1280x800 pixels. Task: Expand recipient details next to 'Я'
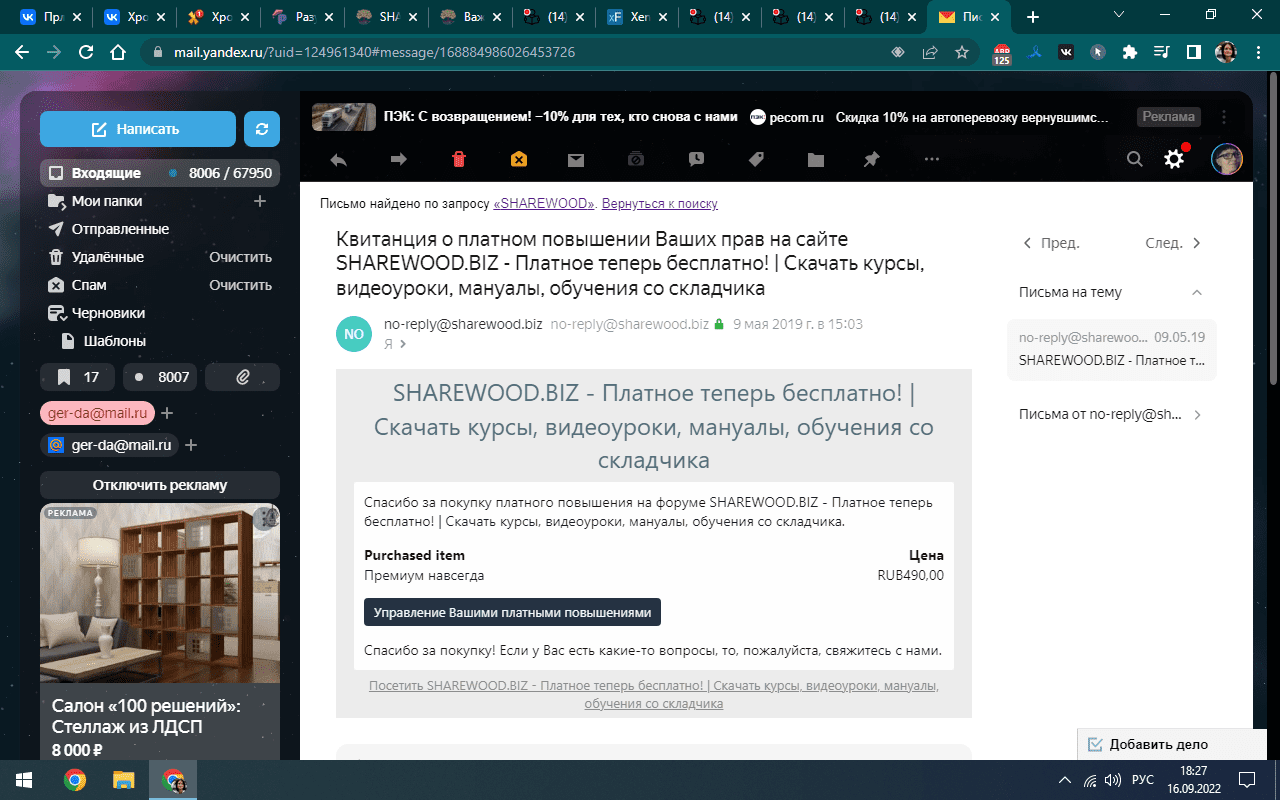click(x=403, y=344)
